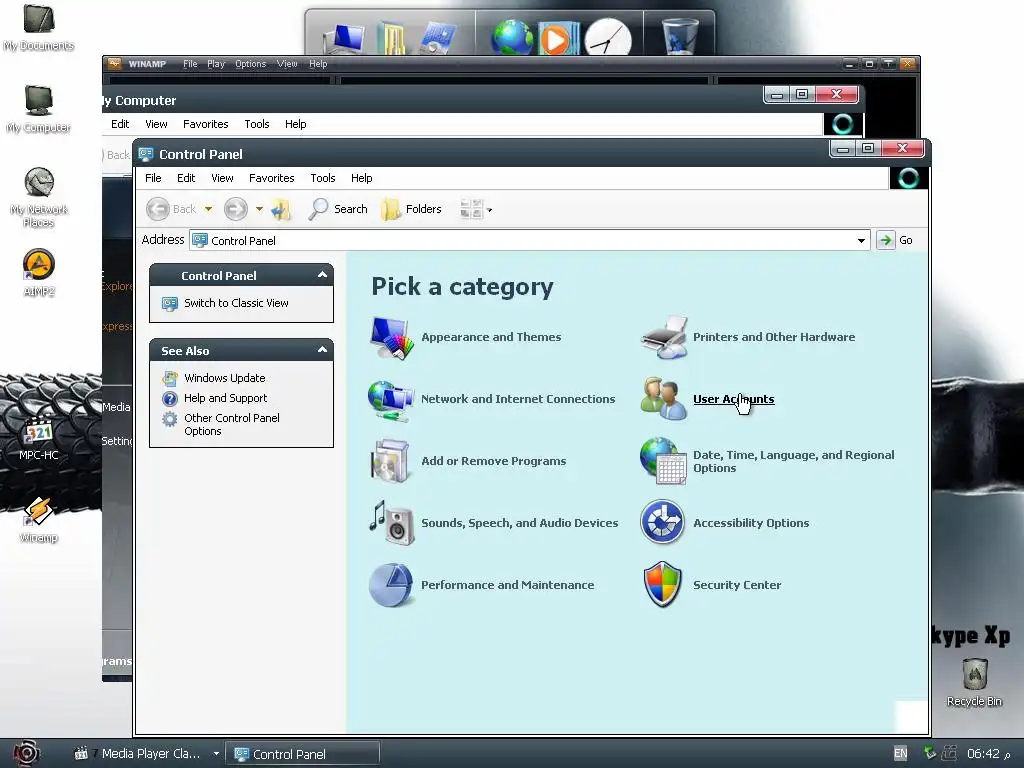The width and height of the screenshot is (1024, 768).
Task: Open the Winamp Options menu
Action: (x=250, y=64)
